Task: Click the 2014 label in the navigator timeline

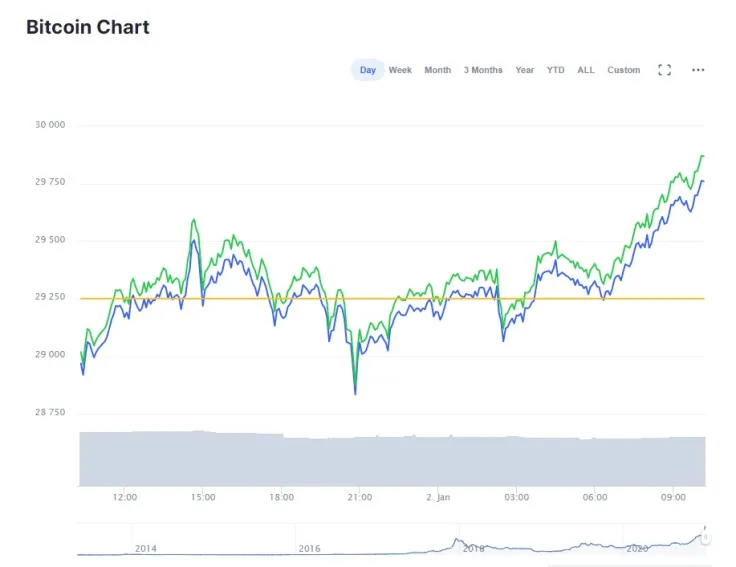Action: [146, 548]
